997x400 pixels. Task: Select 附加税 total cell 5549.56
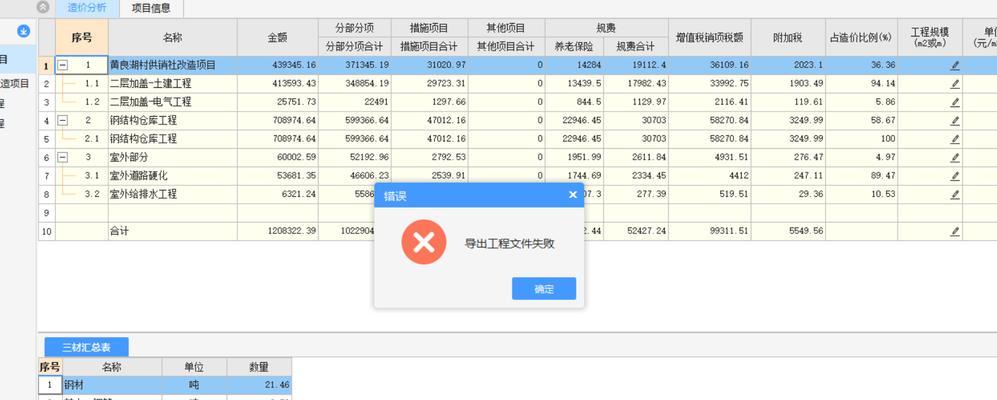[788, 231]
